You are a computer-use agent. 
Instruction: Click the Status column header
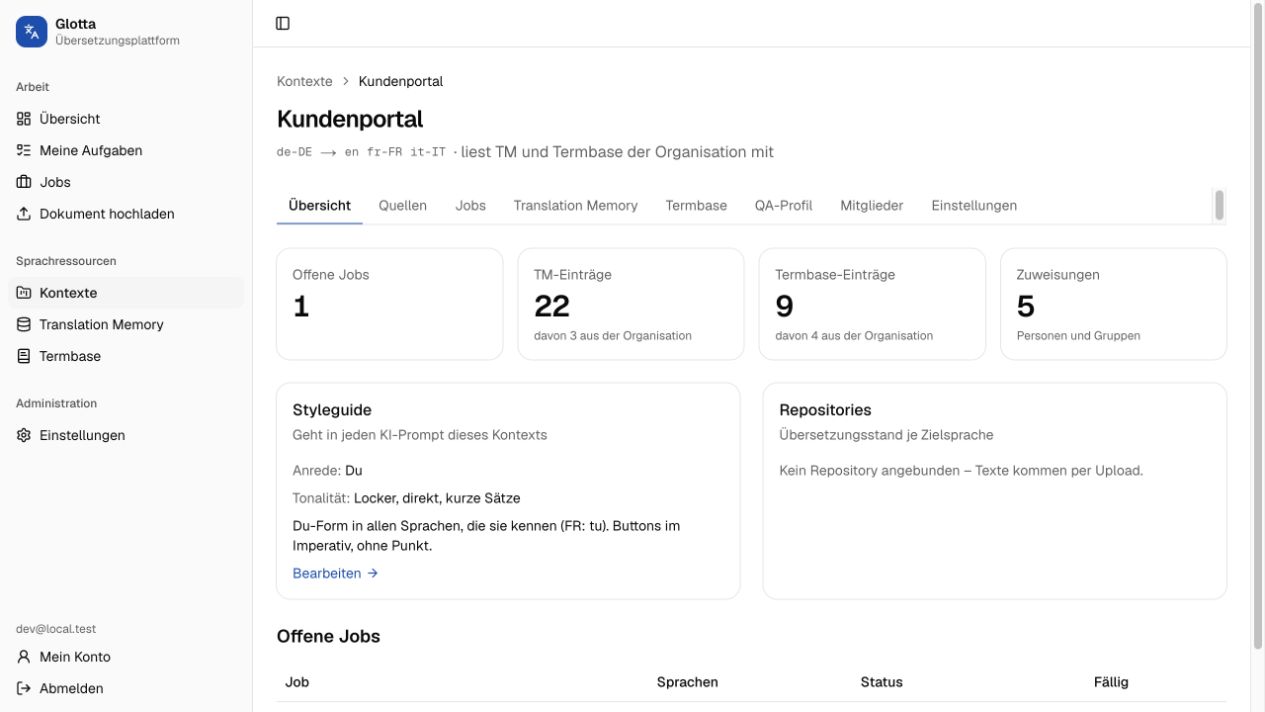(x=881, y=682)
